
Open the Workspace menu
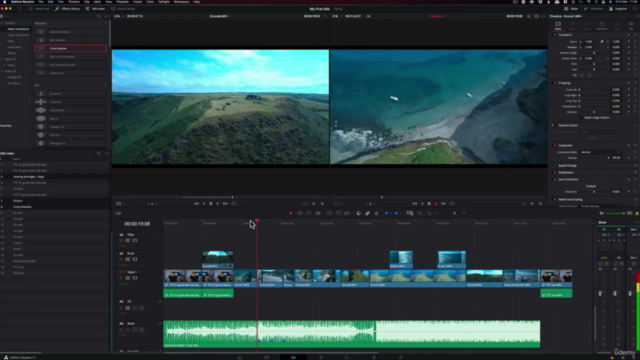coord(181,2)
